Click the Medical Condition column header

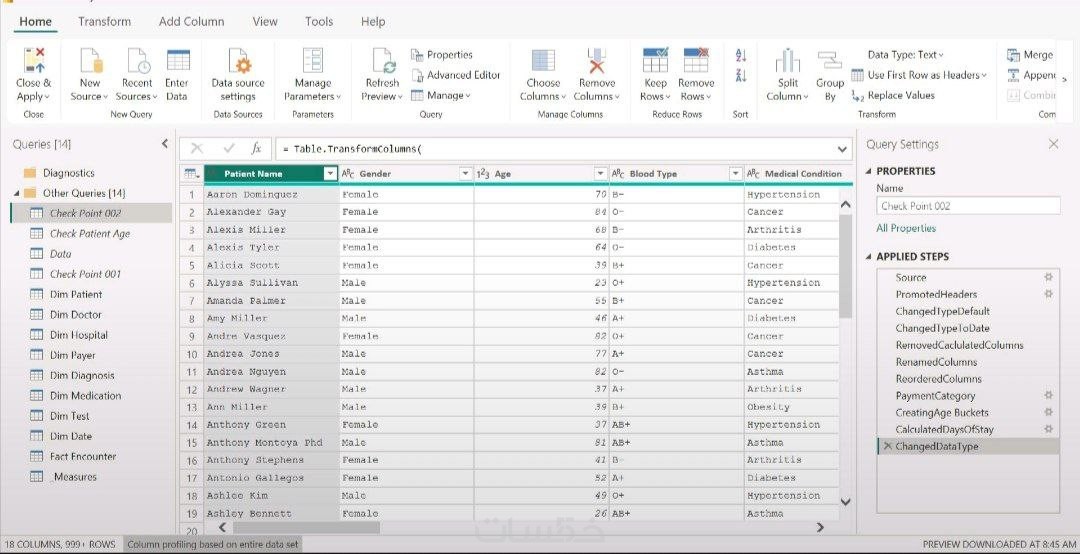[x=799, y=174]
